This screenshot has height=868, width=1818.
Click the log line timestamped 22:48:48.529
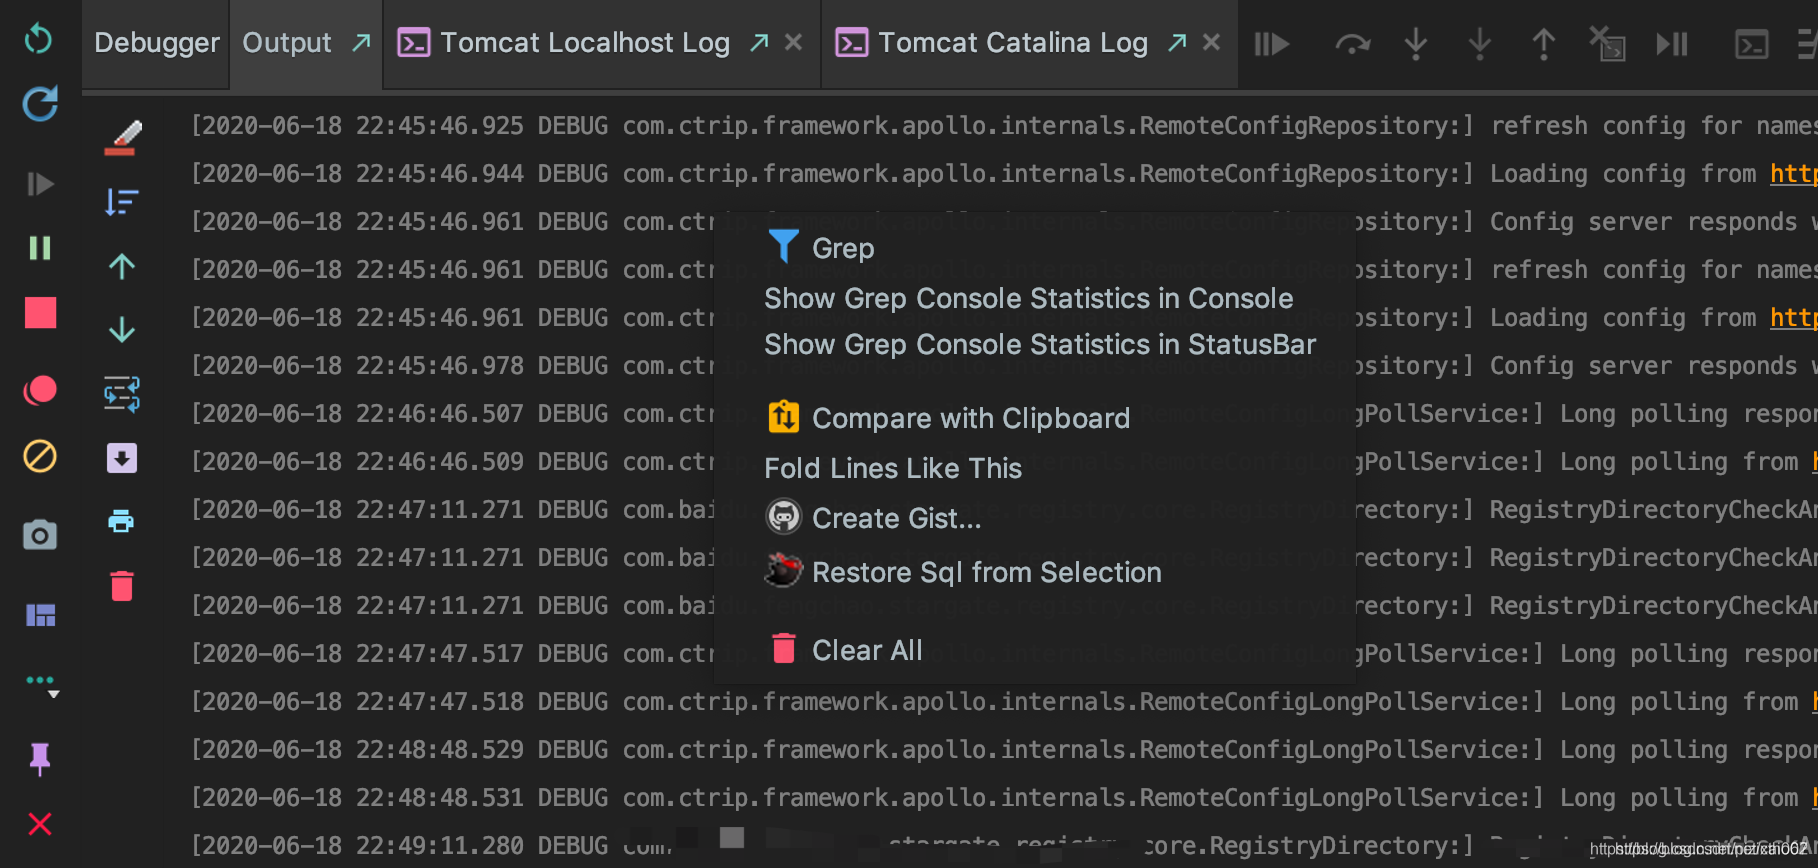tap(1004, 750)
